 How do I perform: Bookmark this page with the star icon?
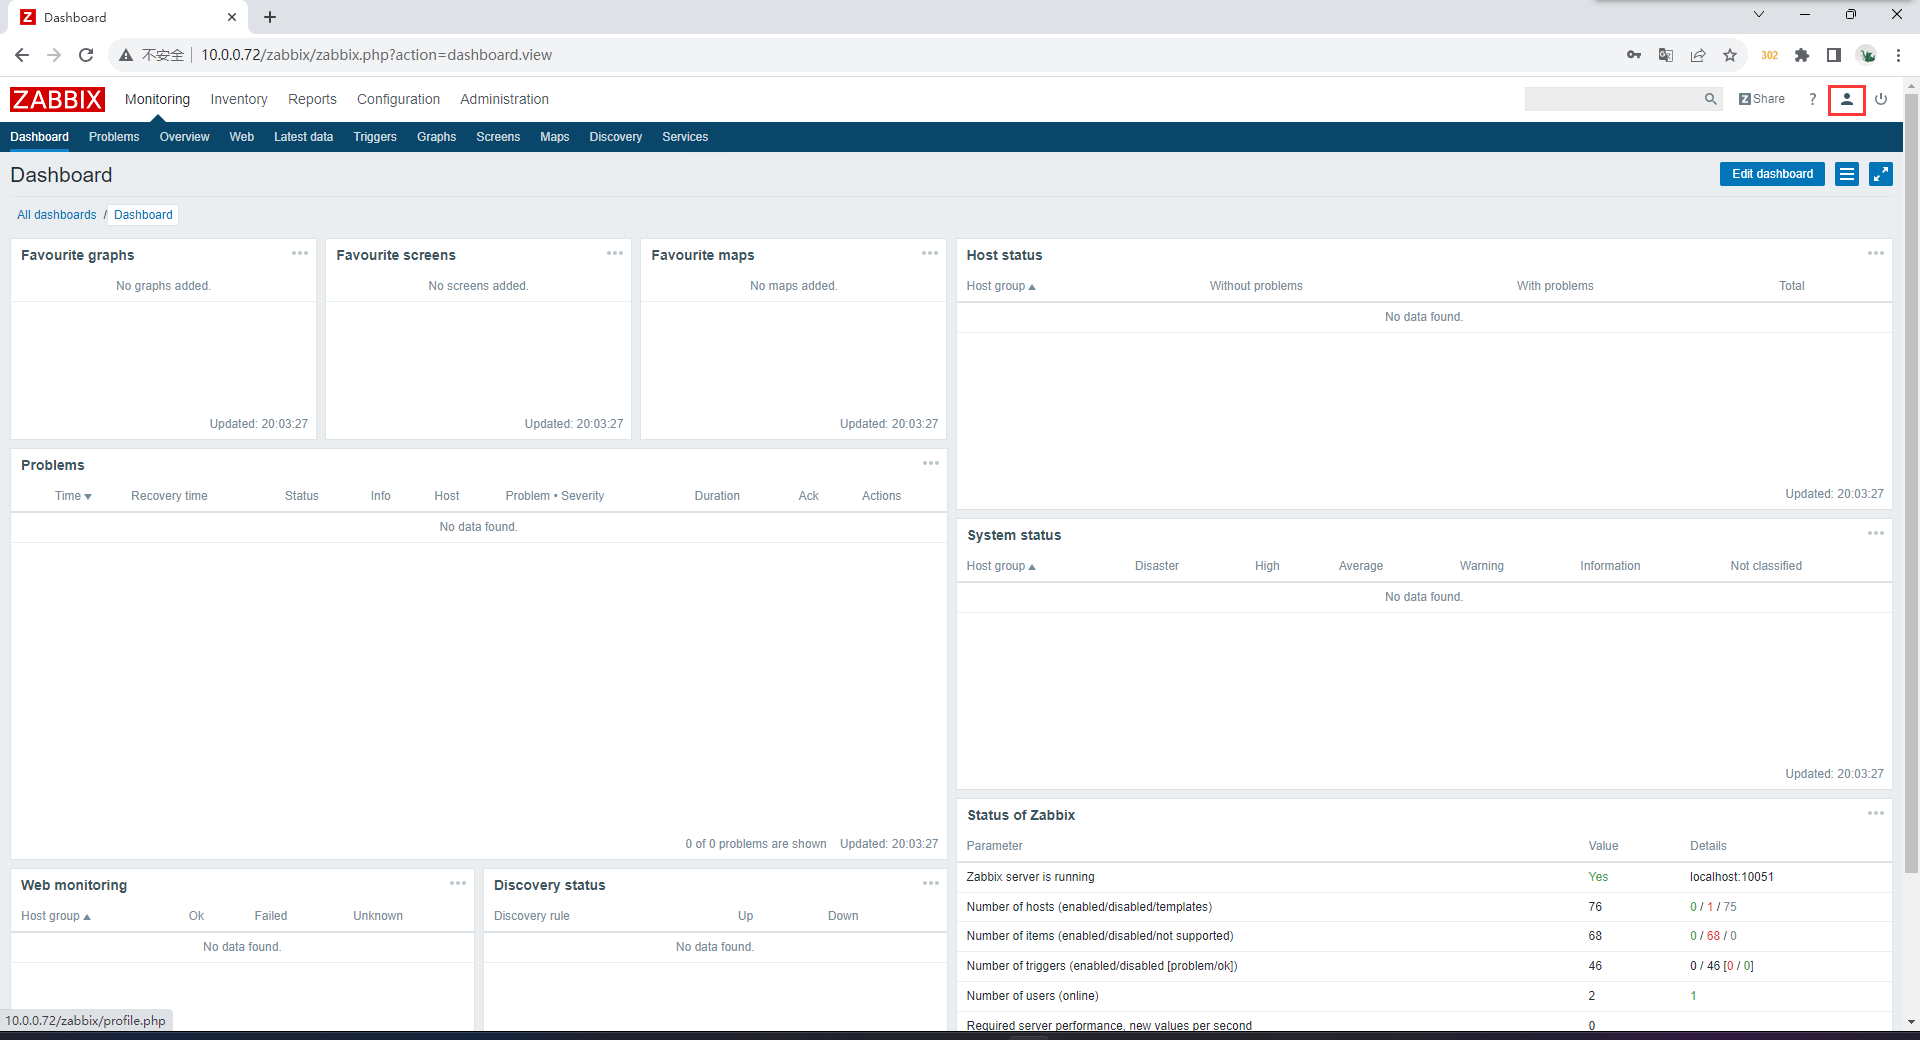pos(1730,55)
